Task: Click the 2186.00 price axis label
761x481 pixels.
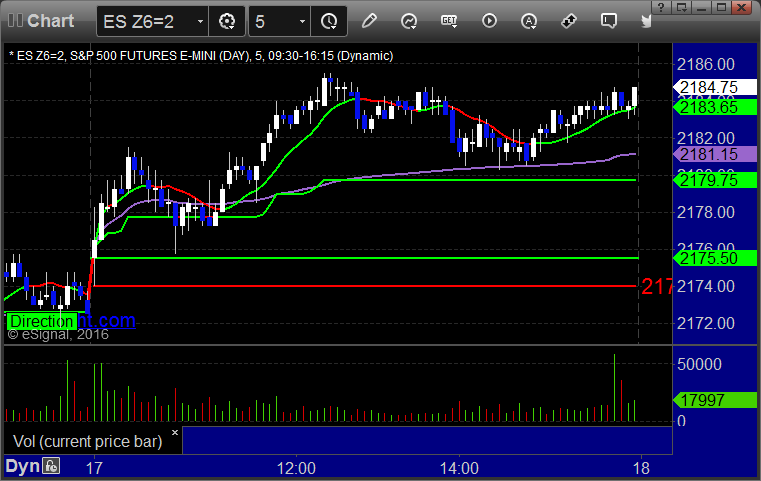Action: point(706,64)
